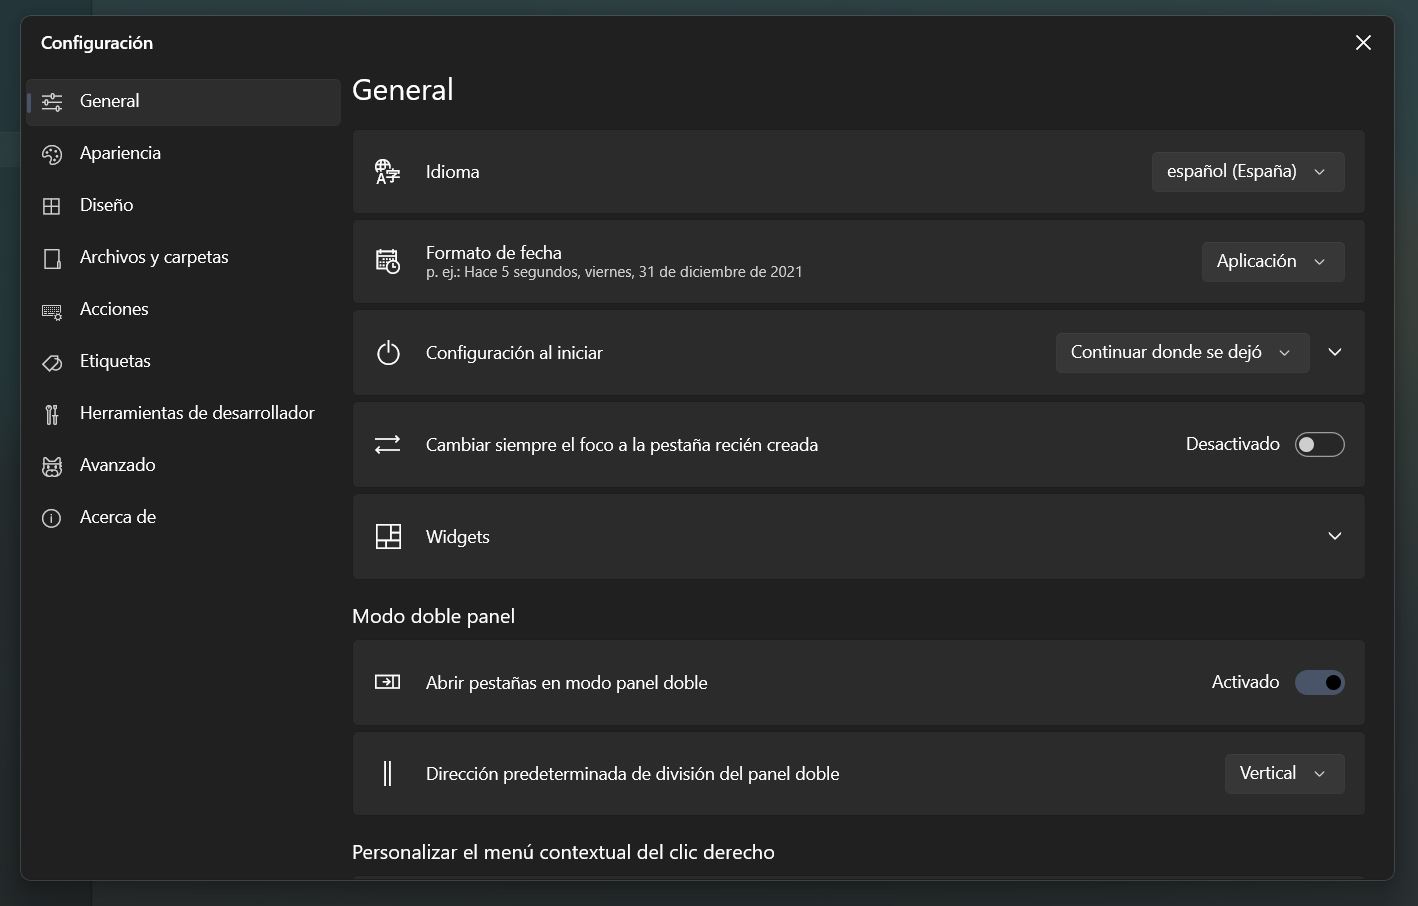The height and width of the screenshot is (906, 1418).
Task: Expand the Widgets section chevron
Action: tap(1334, 536)
